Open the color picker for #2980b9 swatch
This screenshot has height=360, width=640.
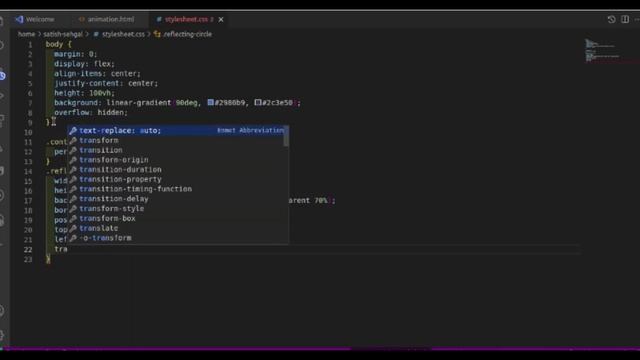click(211, 102)
